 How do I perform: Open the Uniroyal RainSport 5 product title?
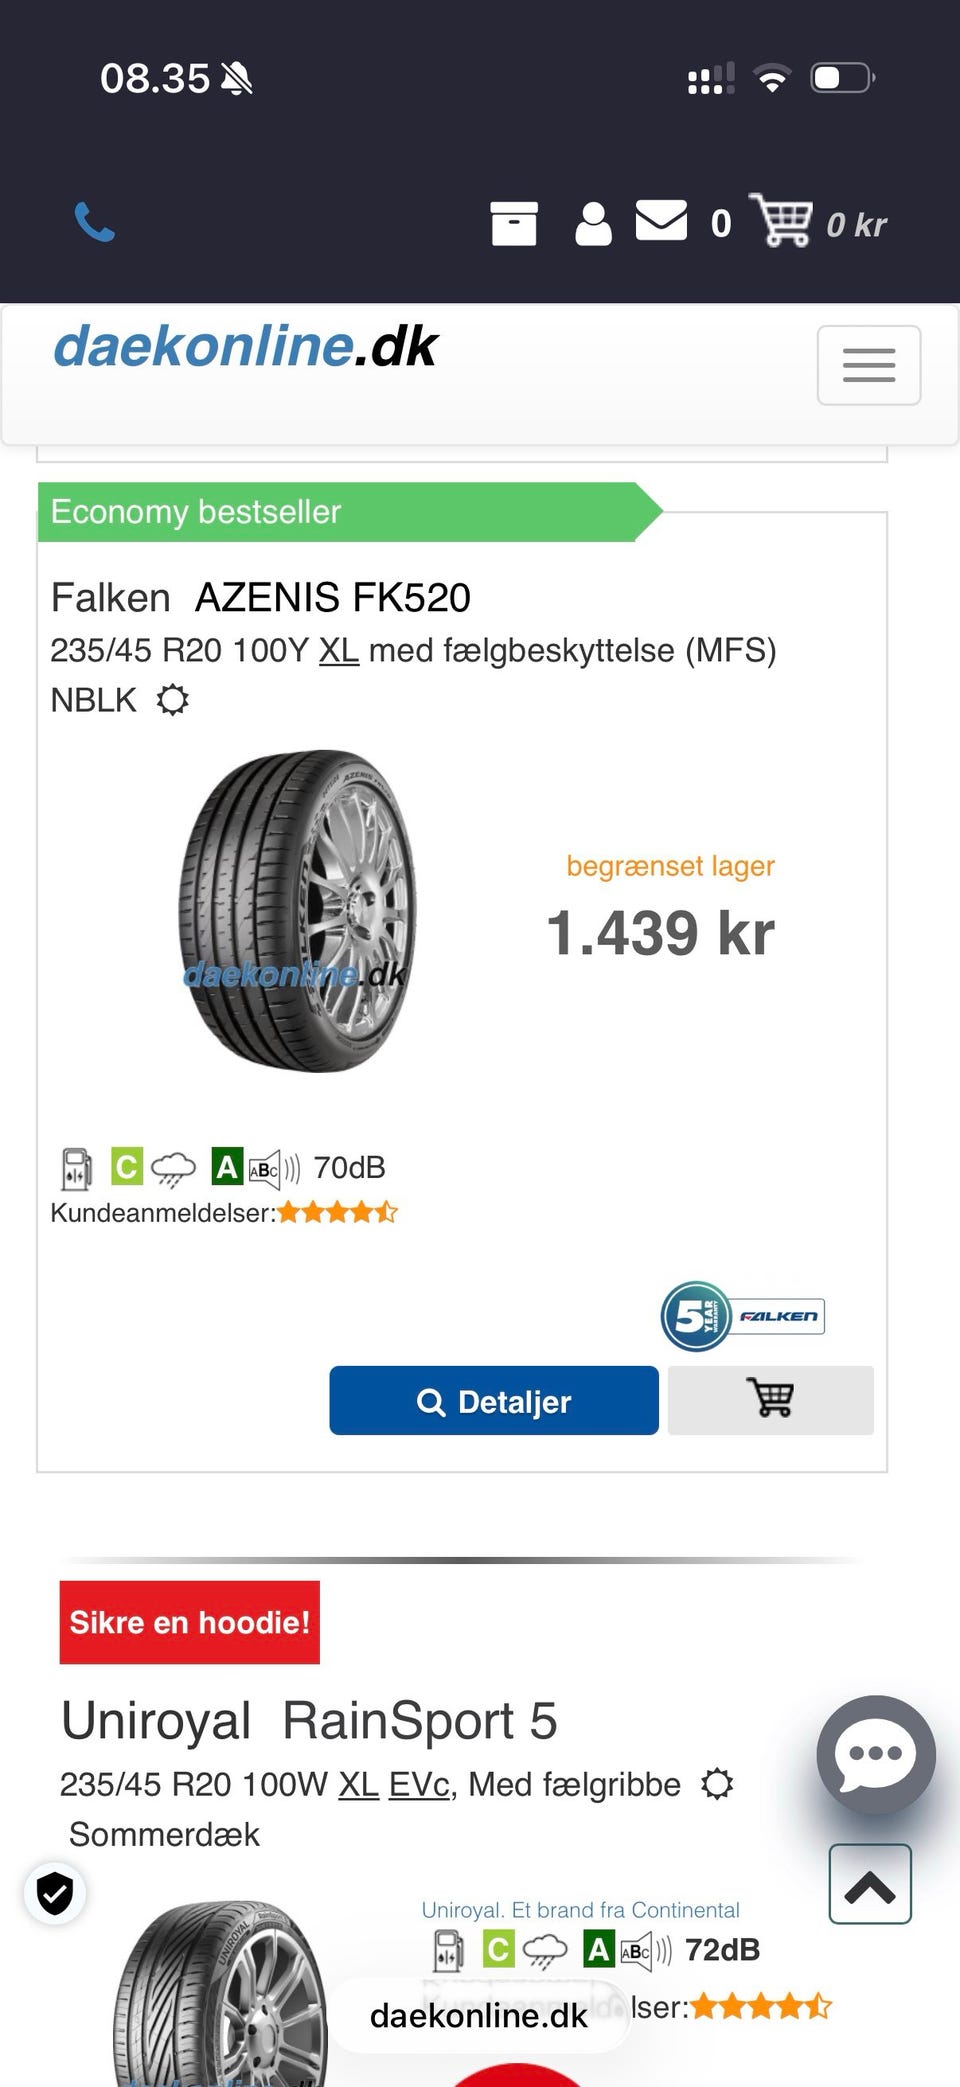coord(309,1720)
